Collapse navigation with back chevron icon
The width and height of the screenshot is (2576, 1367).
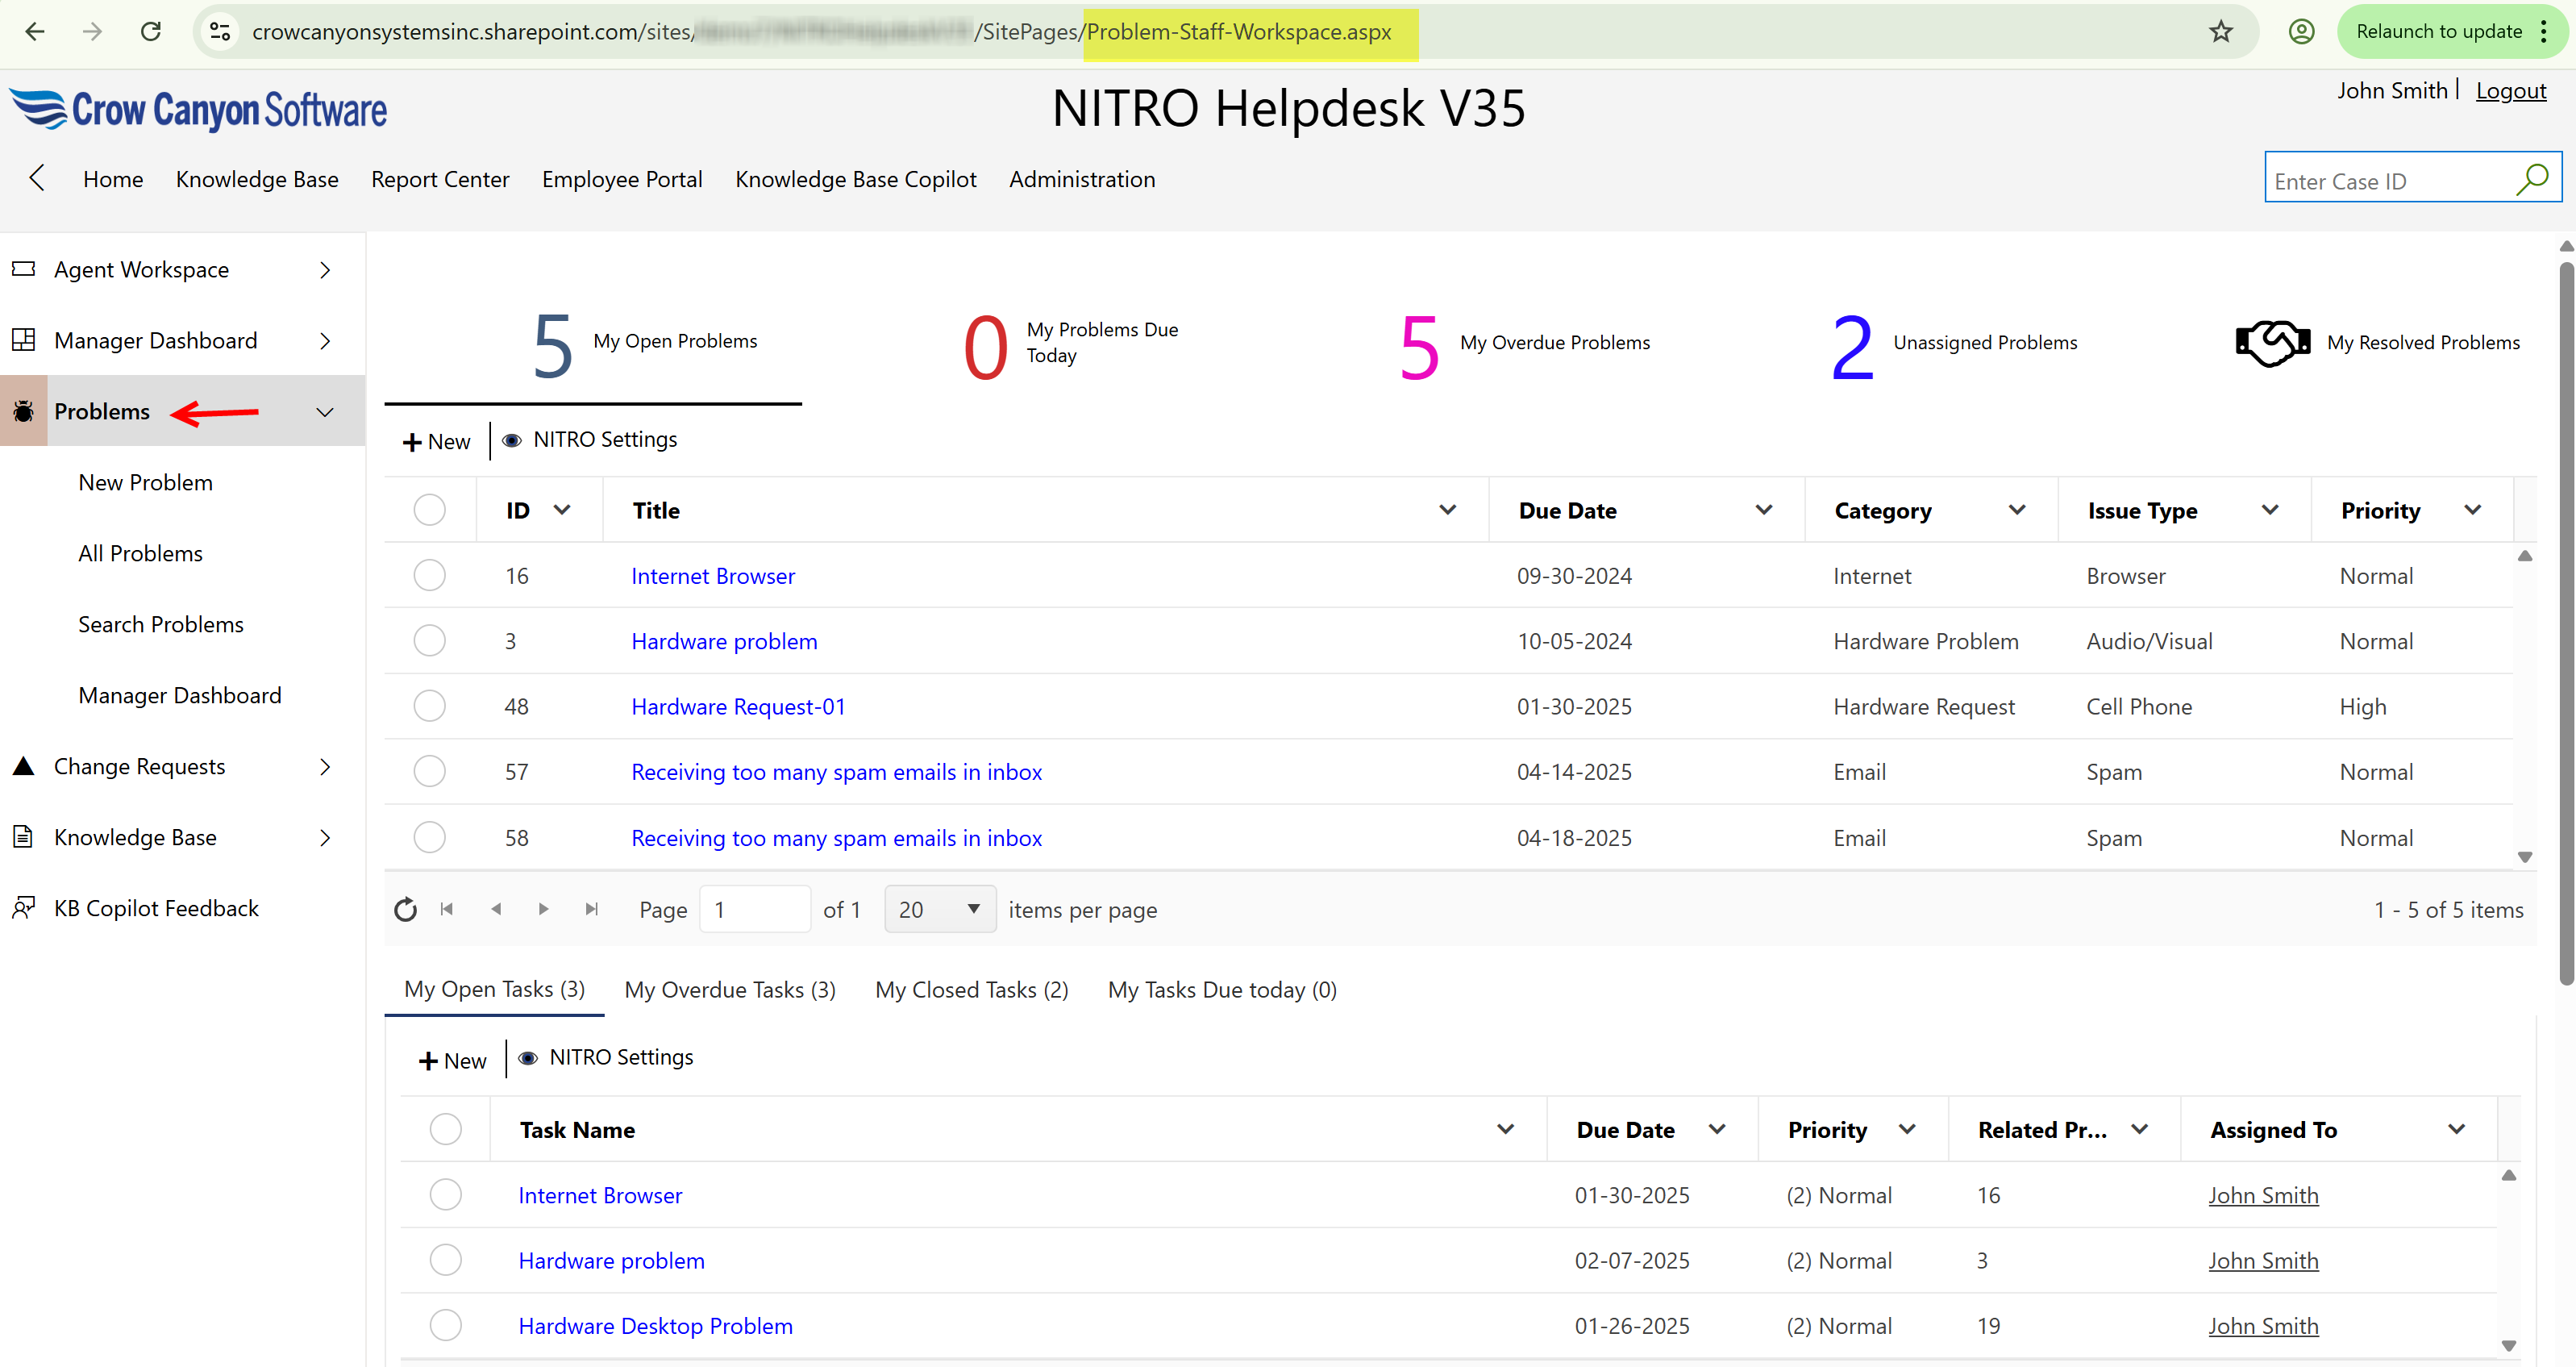click(37, 178)
